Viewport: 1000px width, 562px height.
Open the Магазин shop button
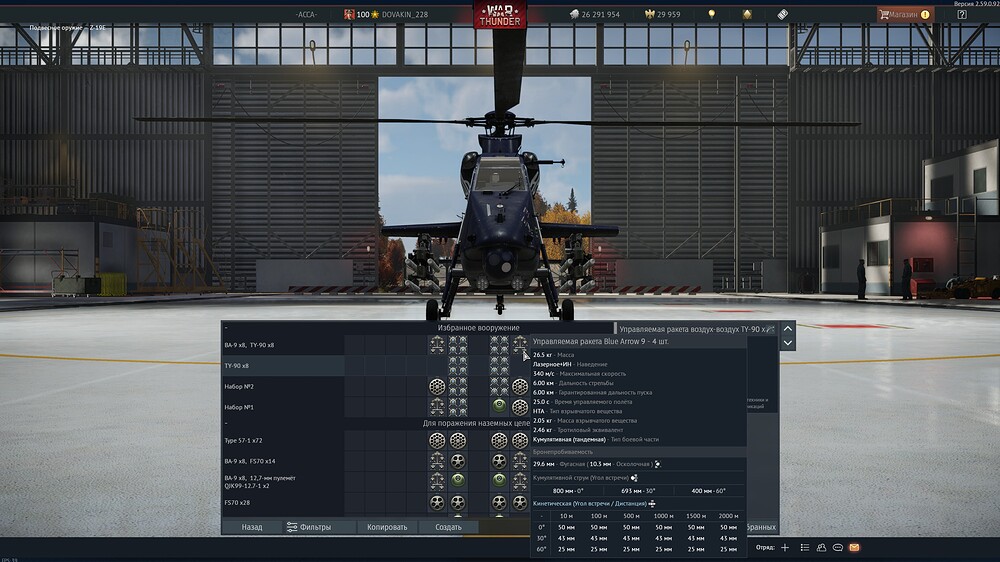click(905, 14)
